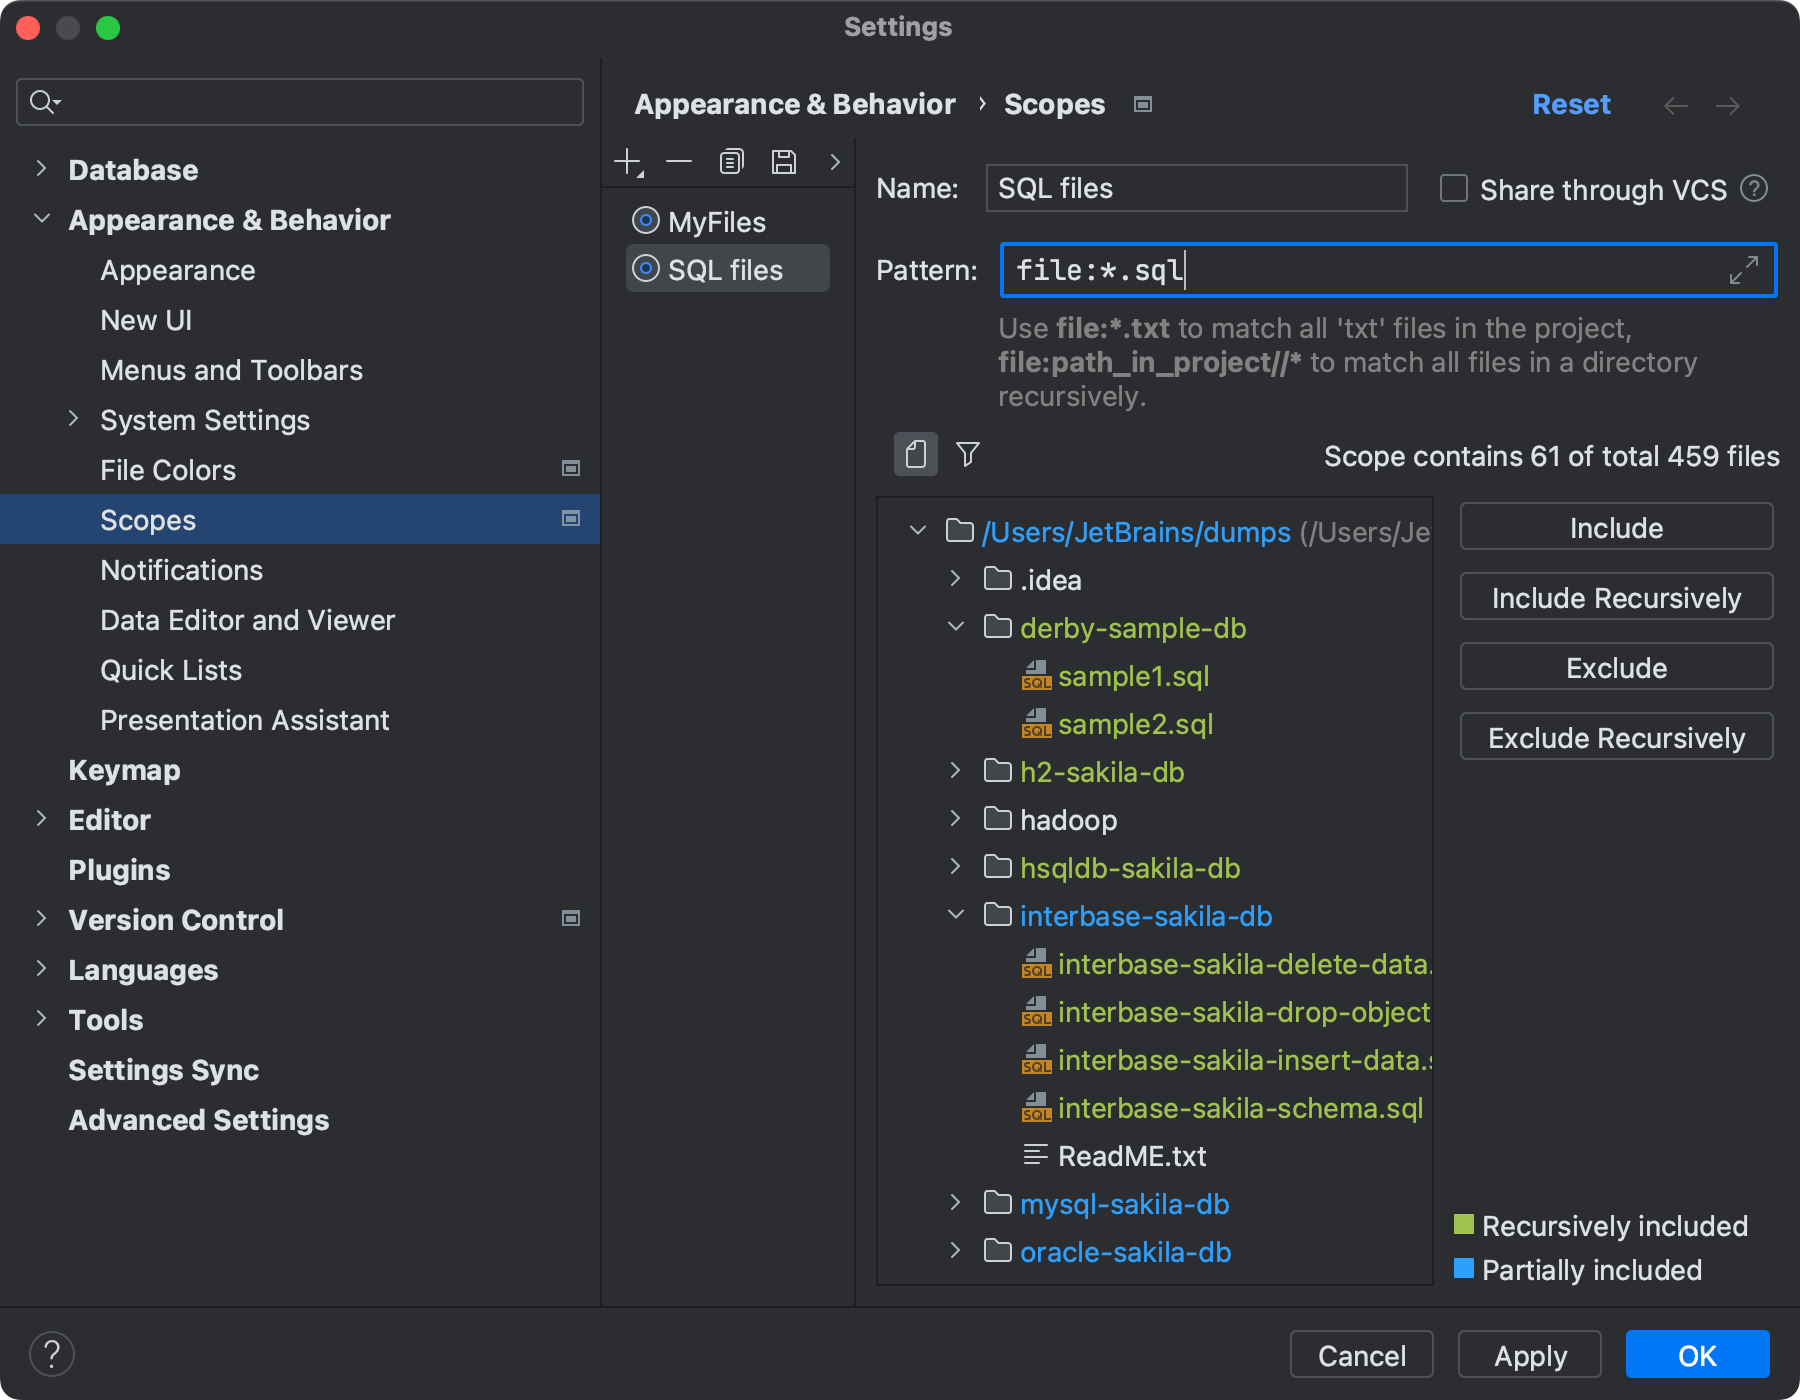The image size is (1800, 1400).
Task: Remove the selected scope
Action: (680, 161)
